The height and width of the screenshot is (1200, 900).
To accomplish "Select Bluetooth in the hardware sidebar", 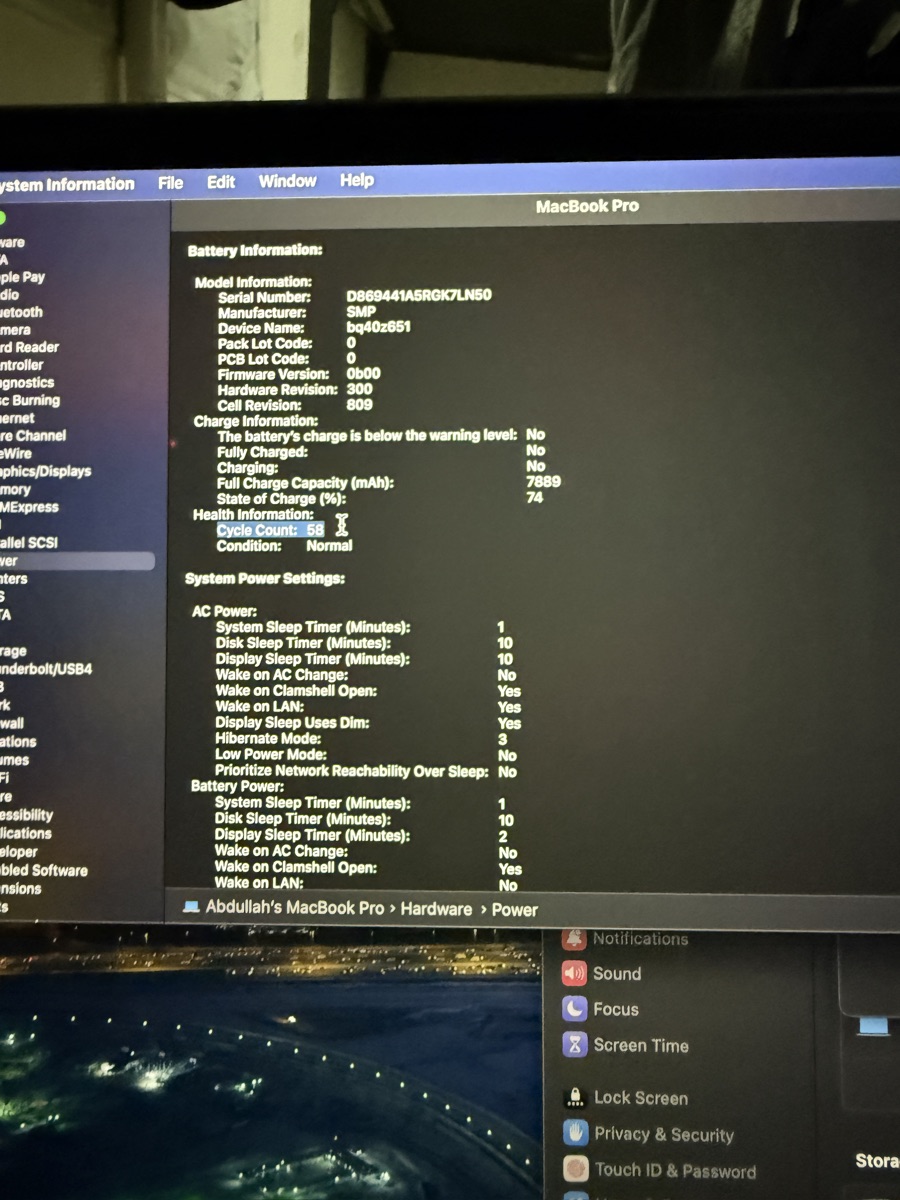I will (x=21, y=312).
